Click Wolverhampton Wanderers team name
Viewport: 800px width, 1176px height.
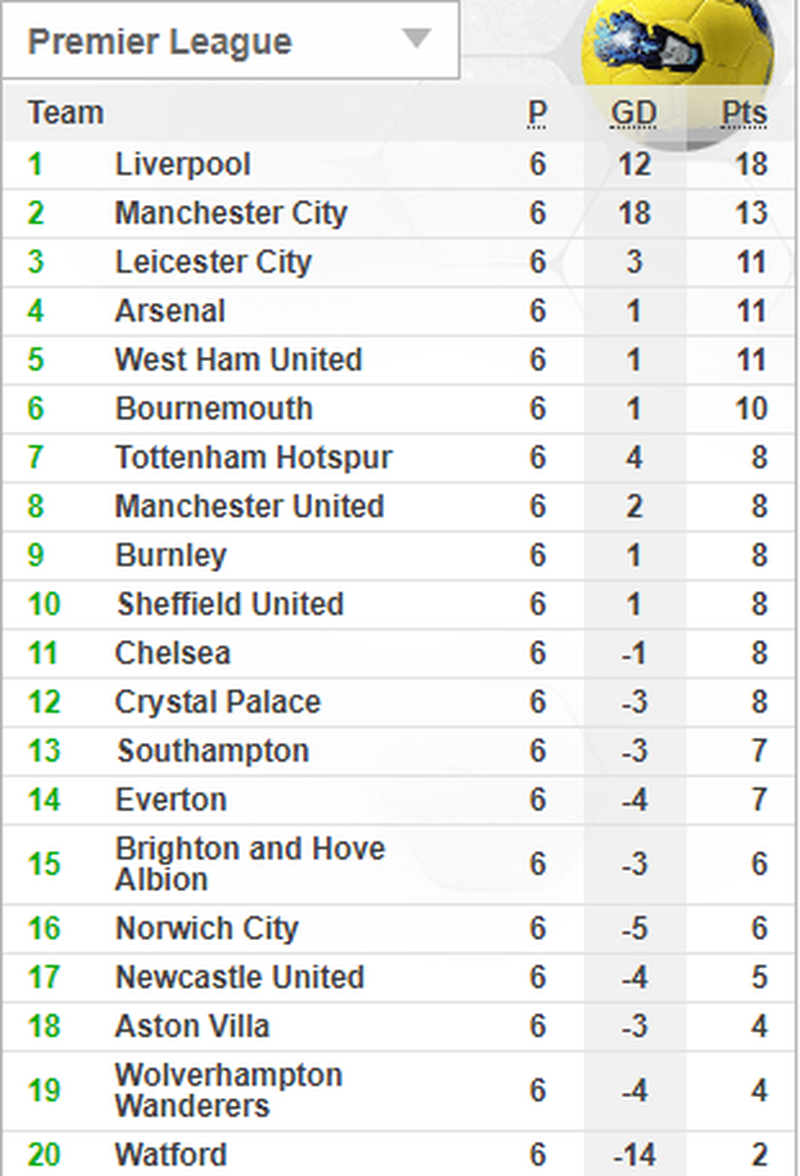click(229, 1090)
